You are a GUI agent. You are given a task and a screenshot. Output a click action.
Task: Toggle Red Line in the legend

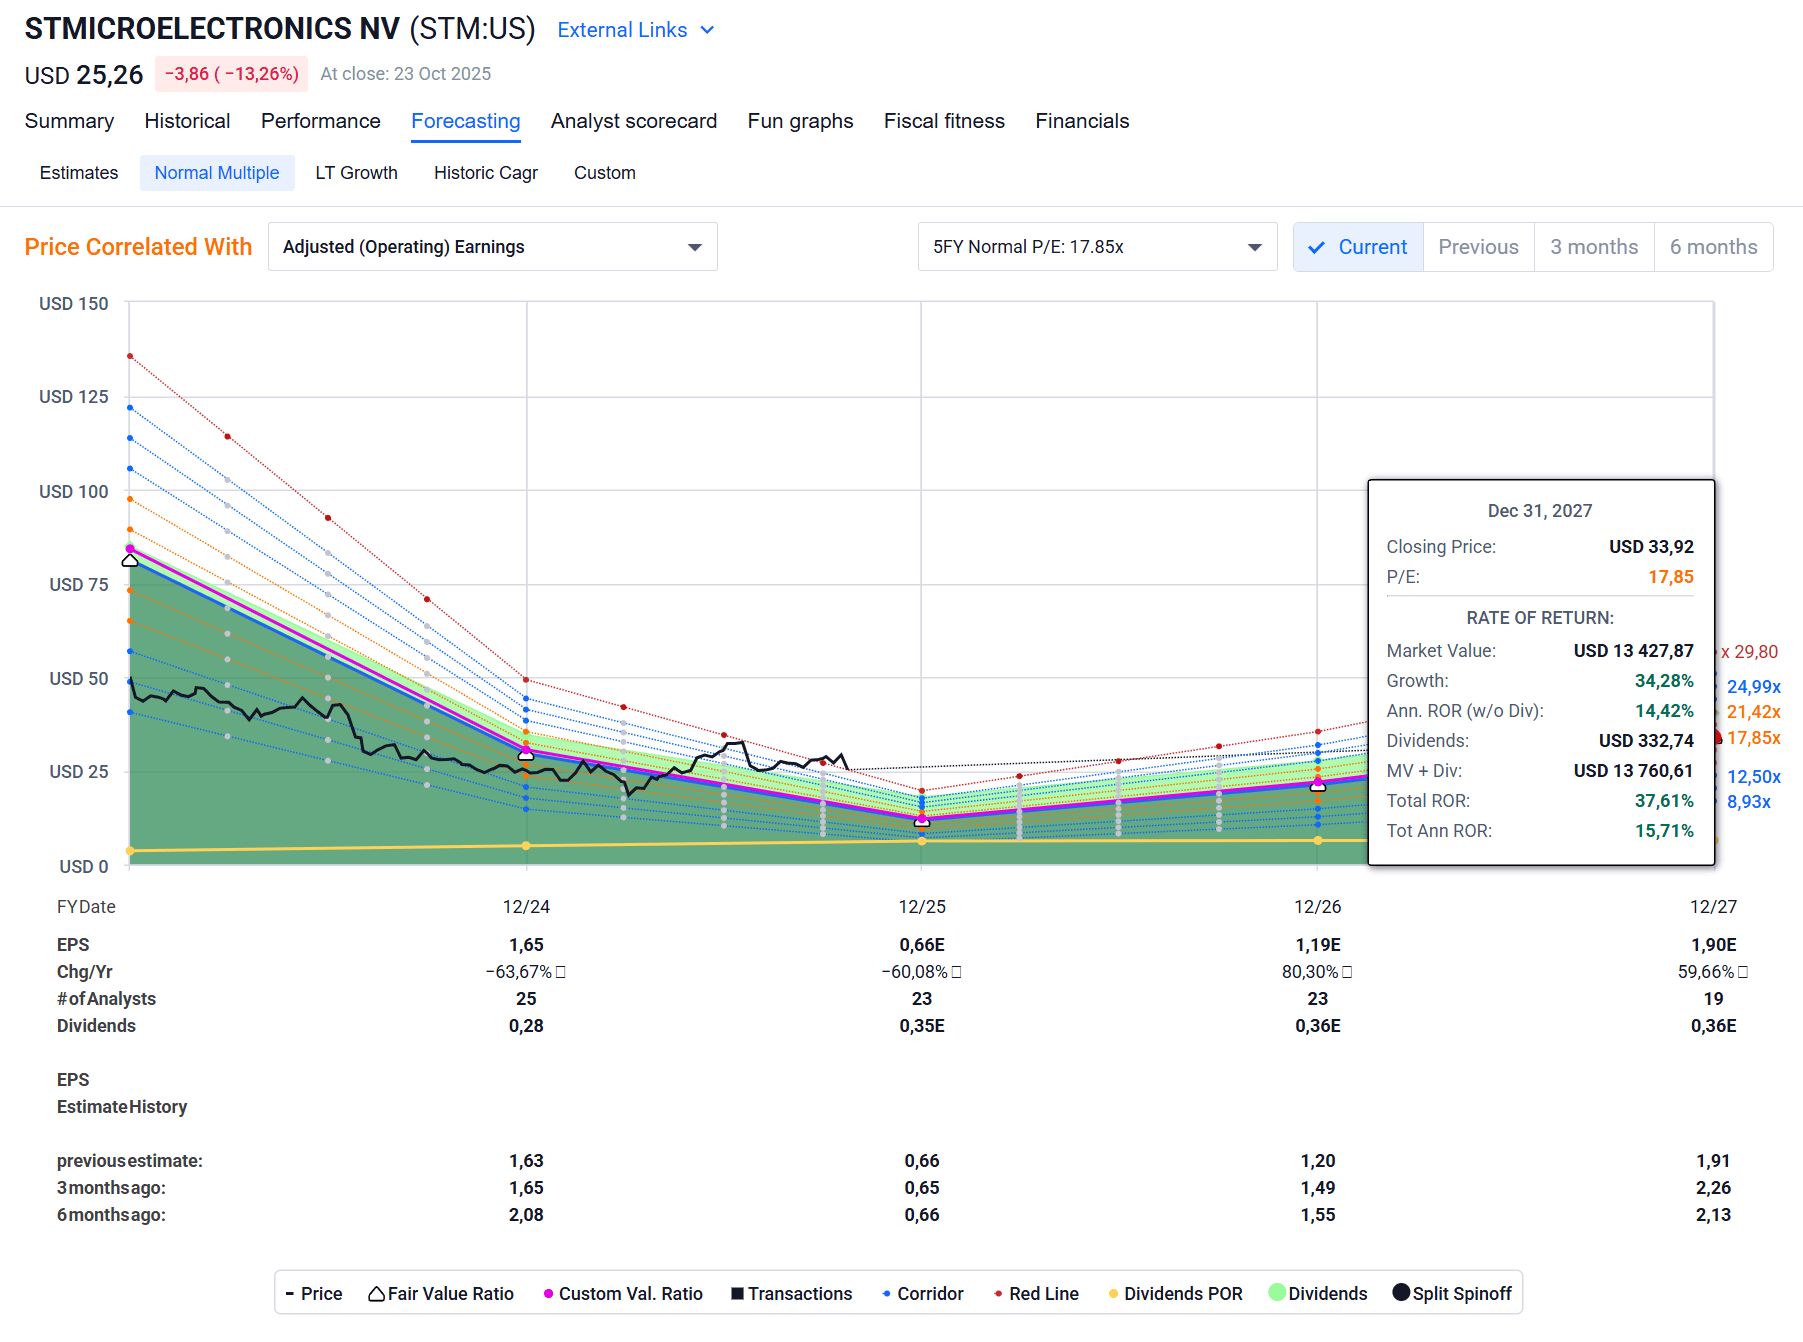pos(1037,1293)
